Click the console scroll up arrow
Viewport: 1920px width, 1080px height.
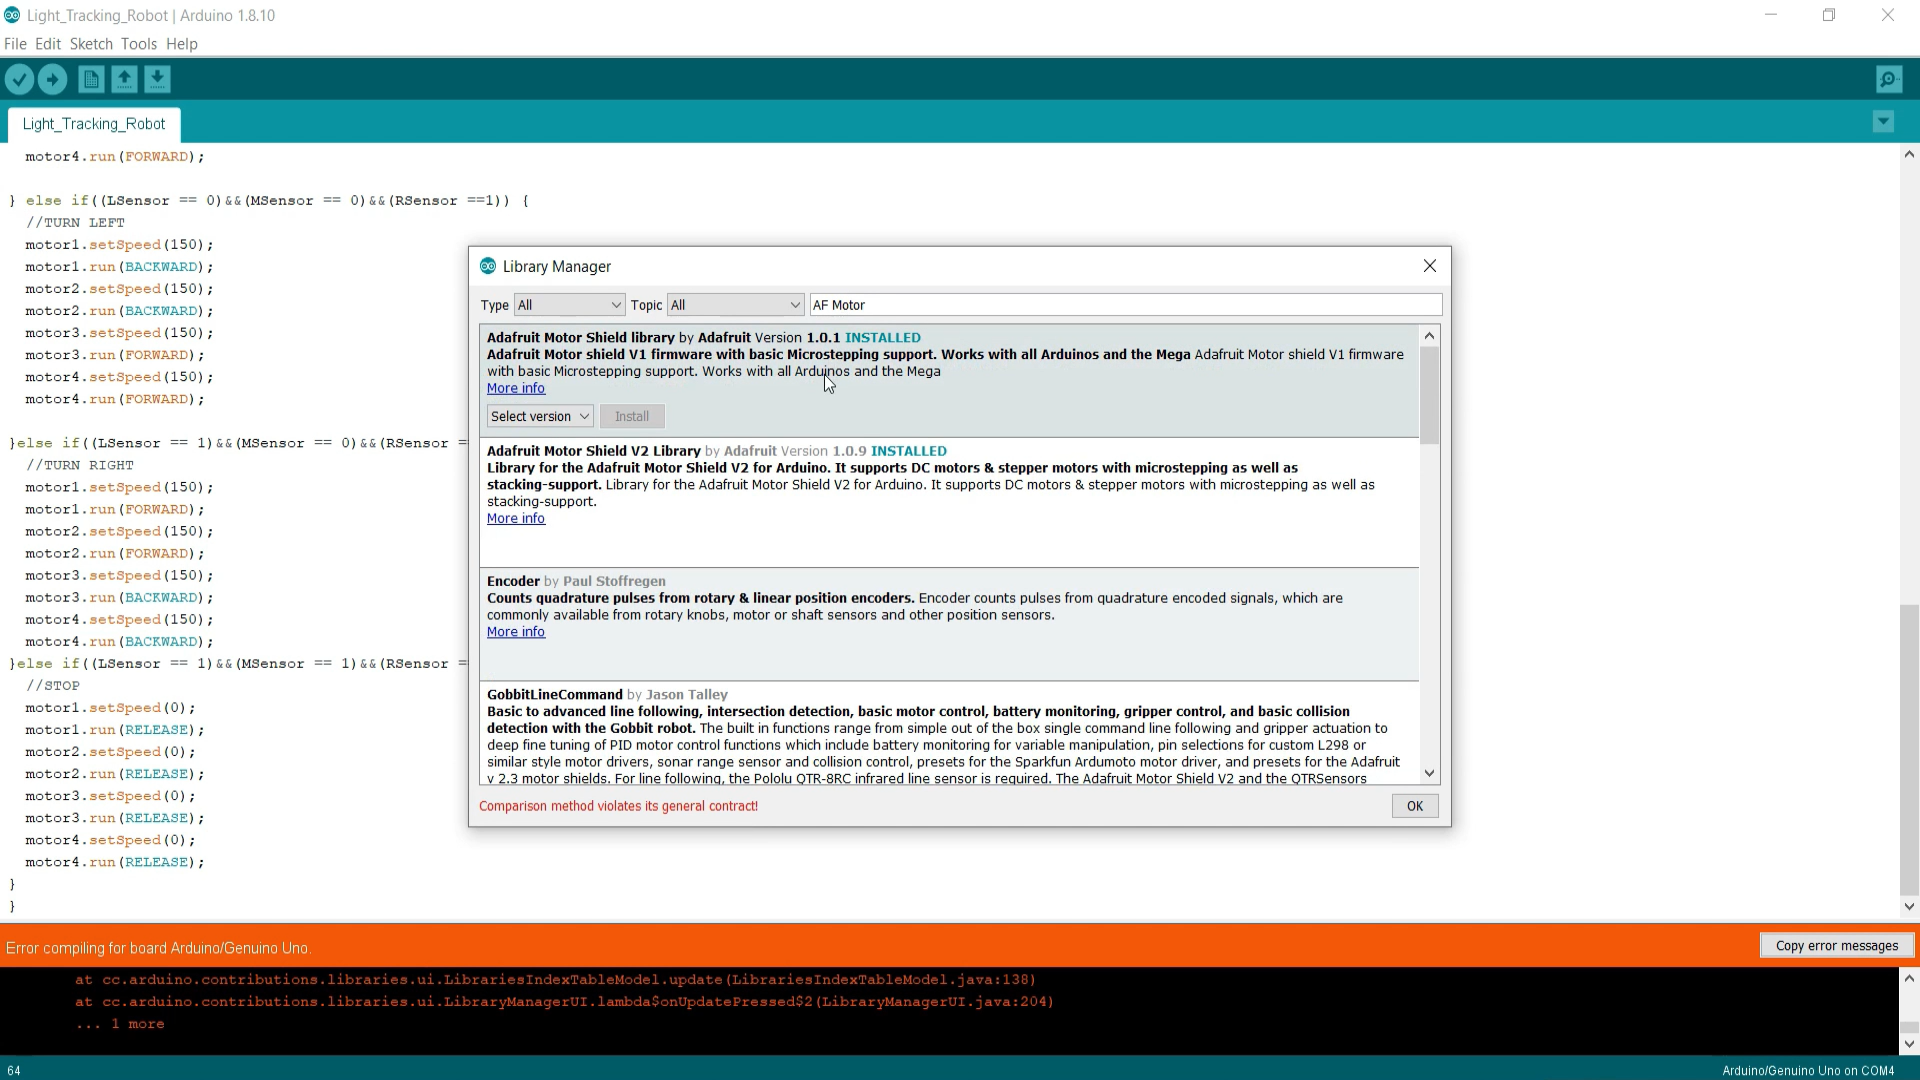click(x=1909, y=979)
